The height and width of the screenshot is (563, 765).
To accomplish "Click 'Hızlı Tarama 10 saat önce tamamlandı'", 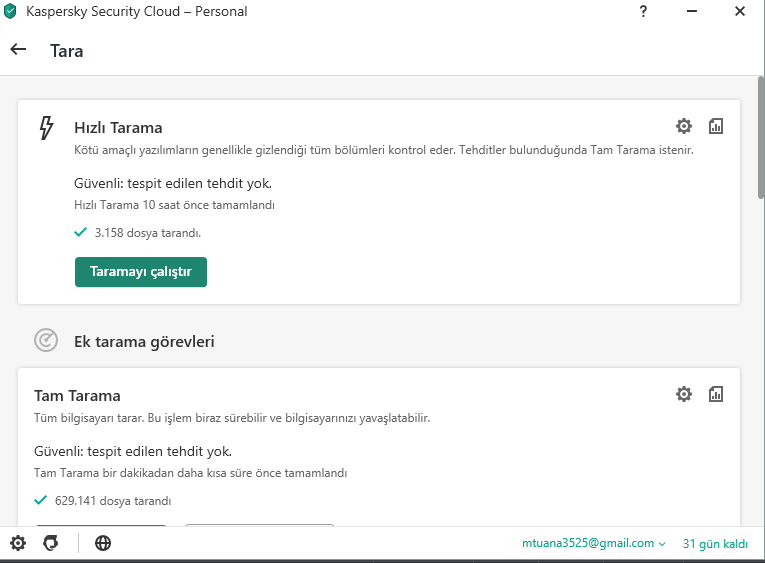I will 174,205.
